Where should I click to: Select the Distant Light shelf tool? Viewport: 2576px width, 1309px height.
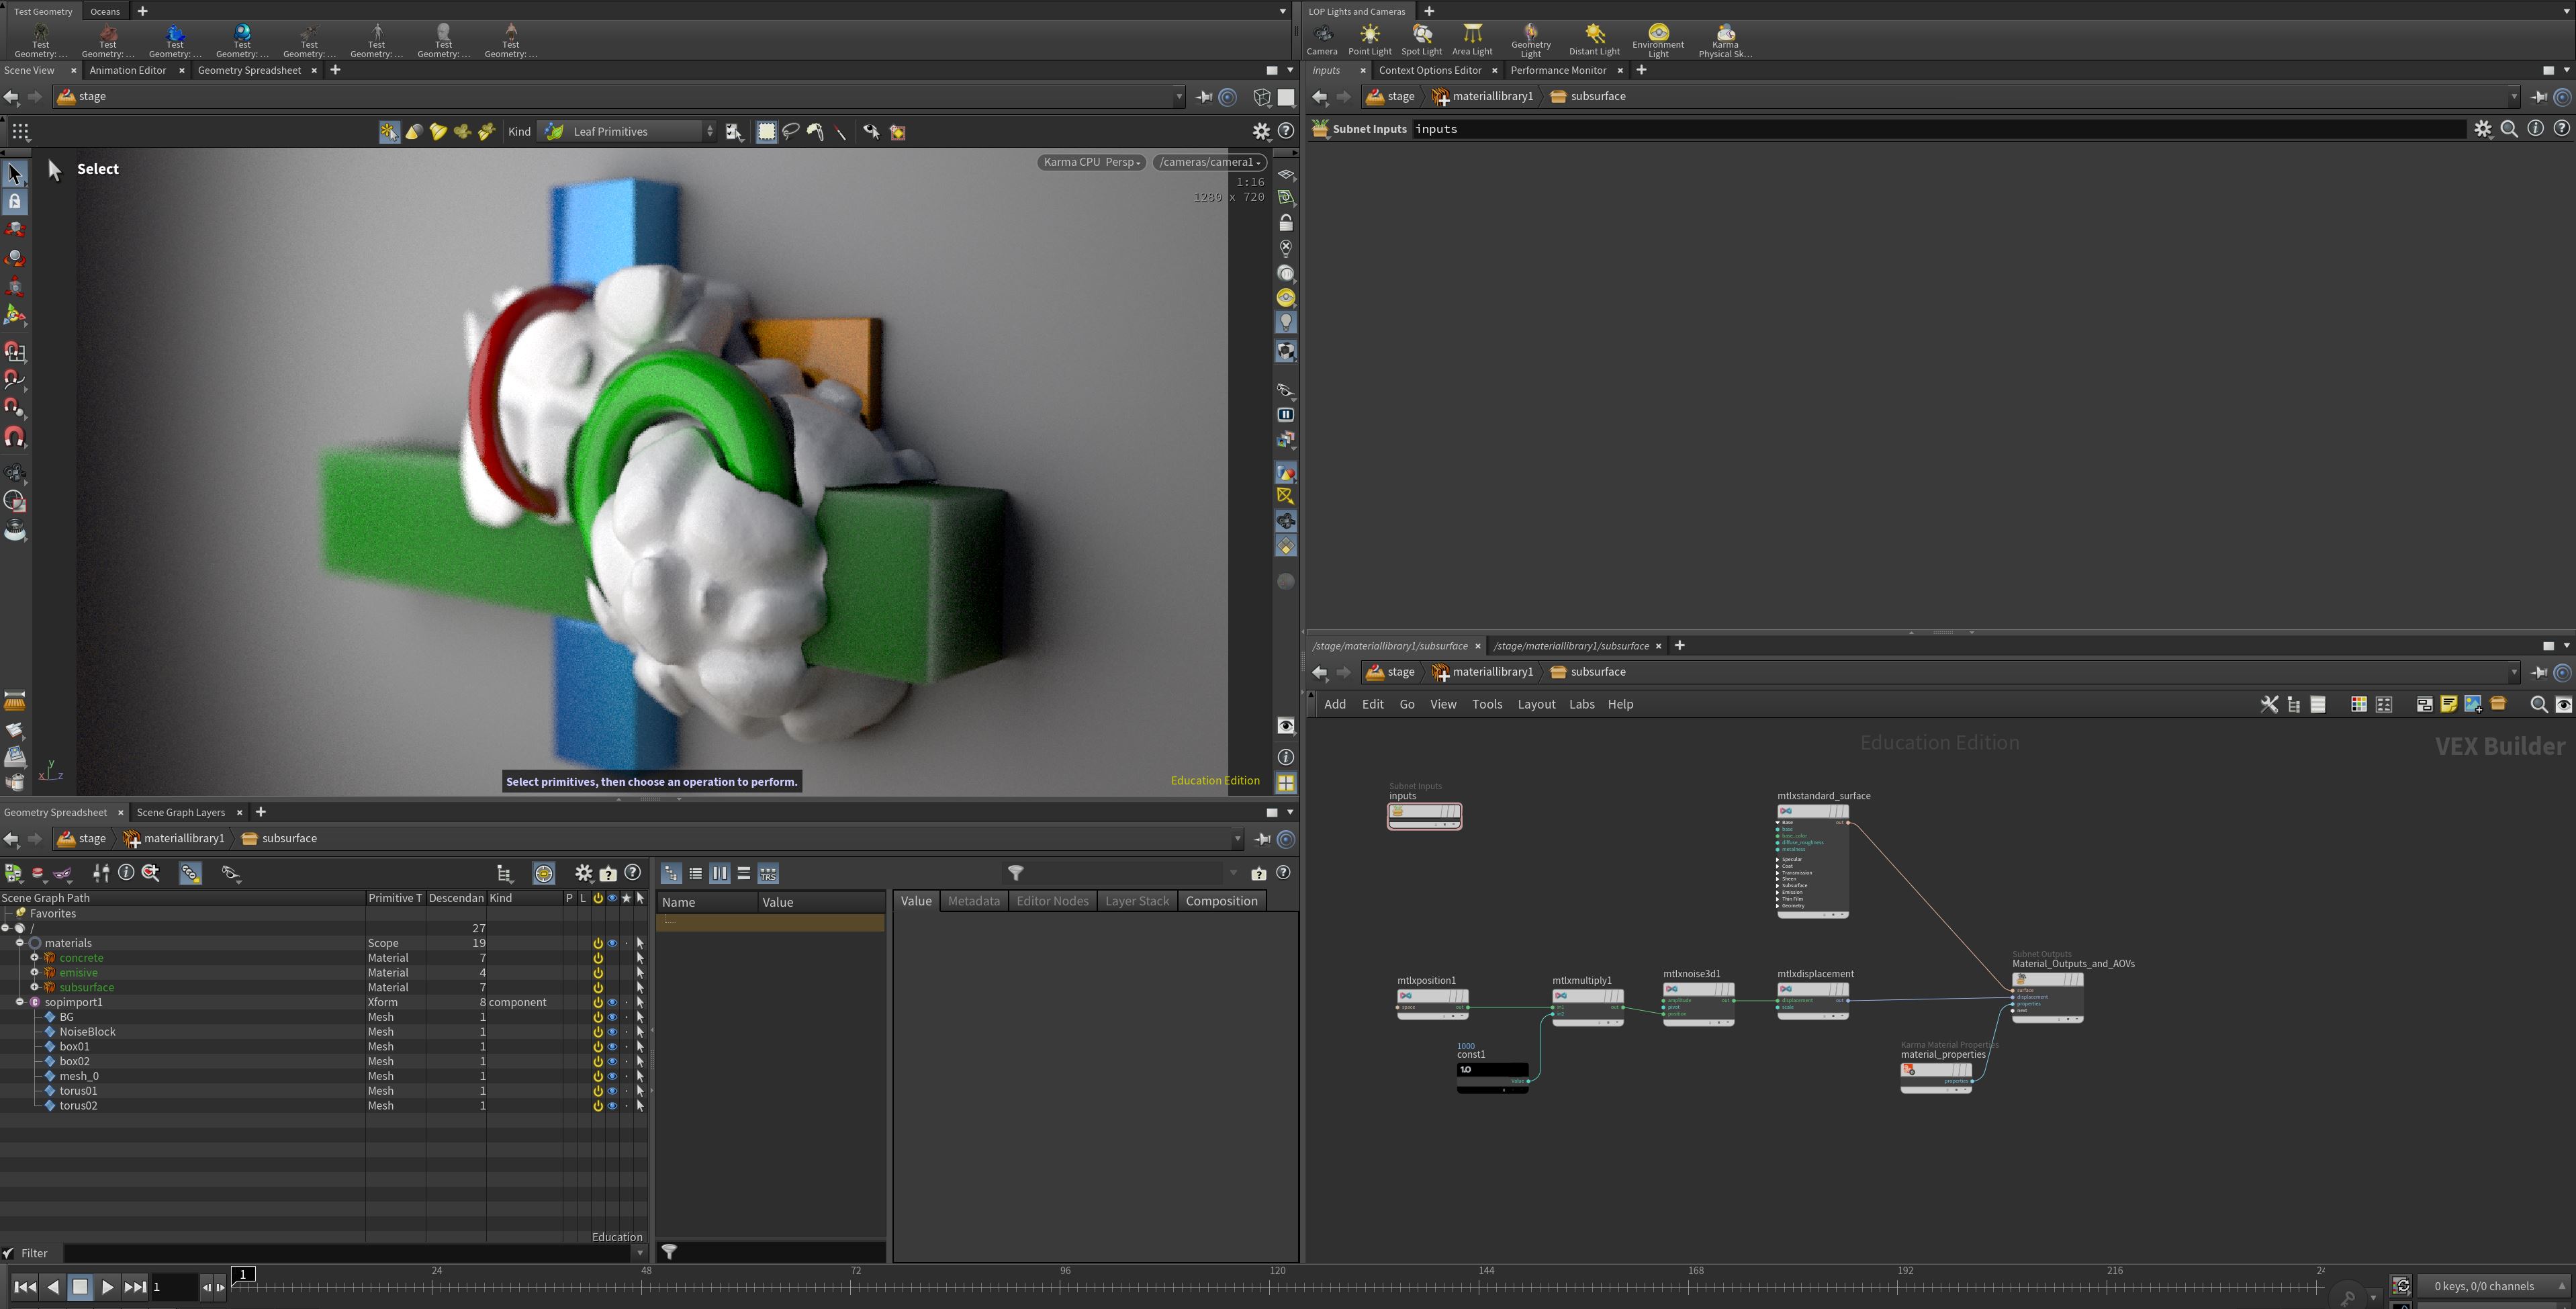tap(1593, 40)
